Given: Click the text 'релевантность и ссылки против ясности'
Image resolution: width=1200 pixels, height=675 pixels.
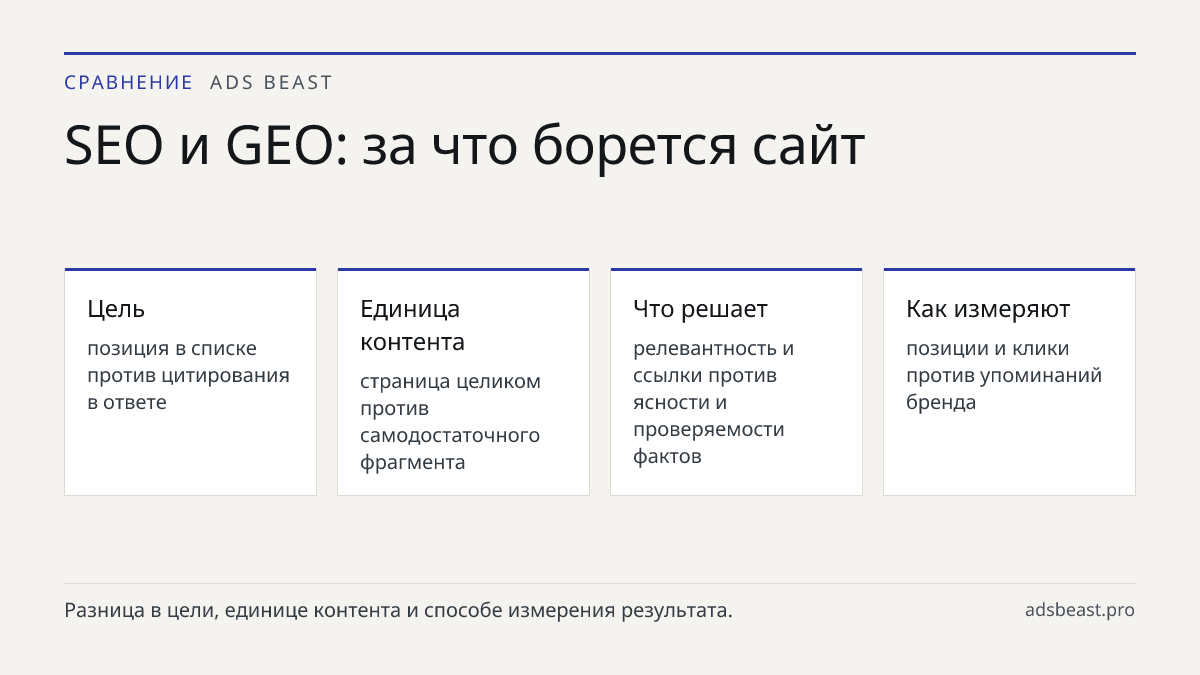Looking at the screenshot, I should (714, 375).
